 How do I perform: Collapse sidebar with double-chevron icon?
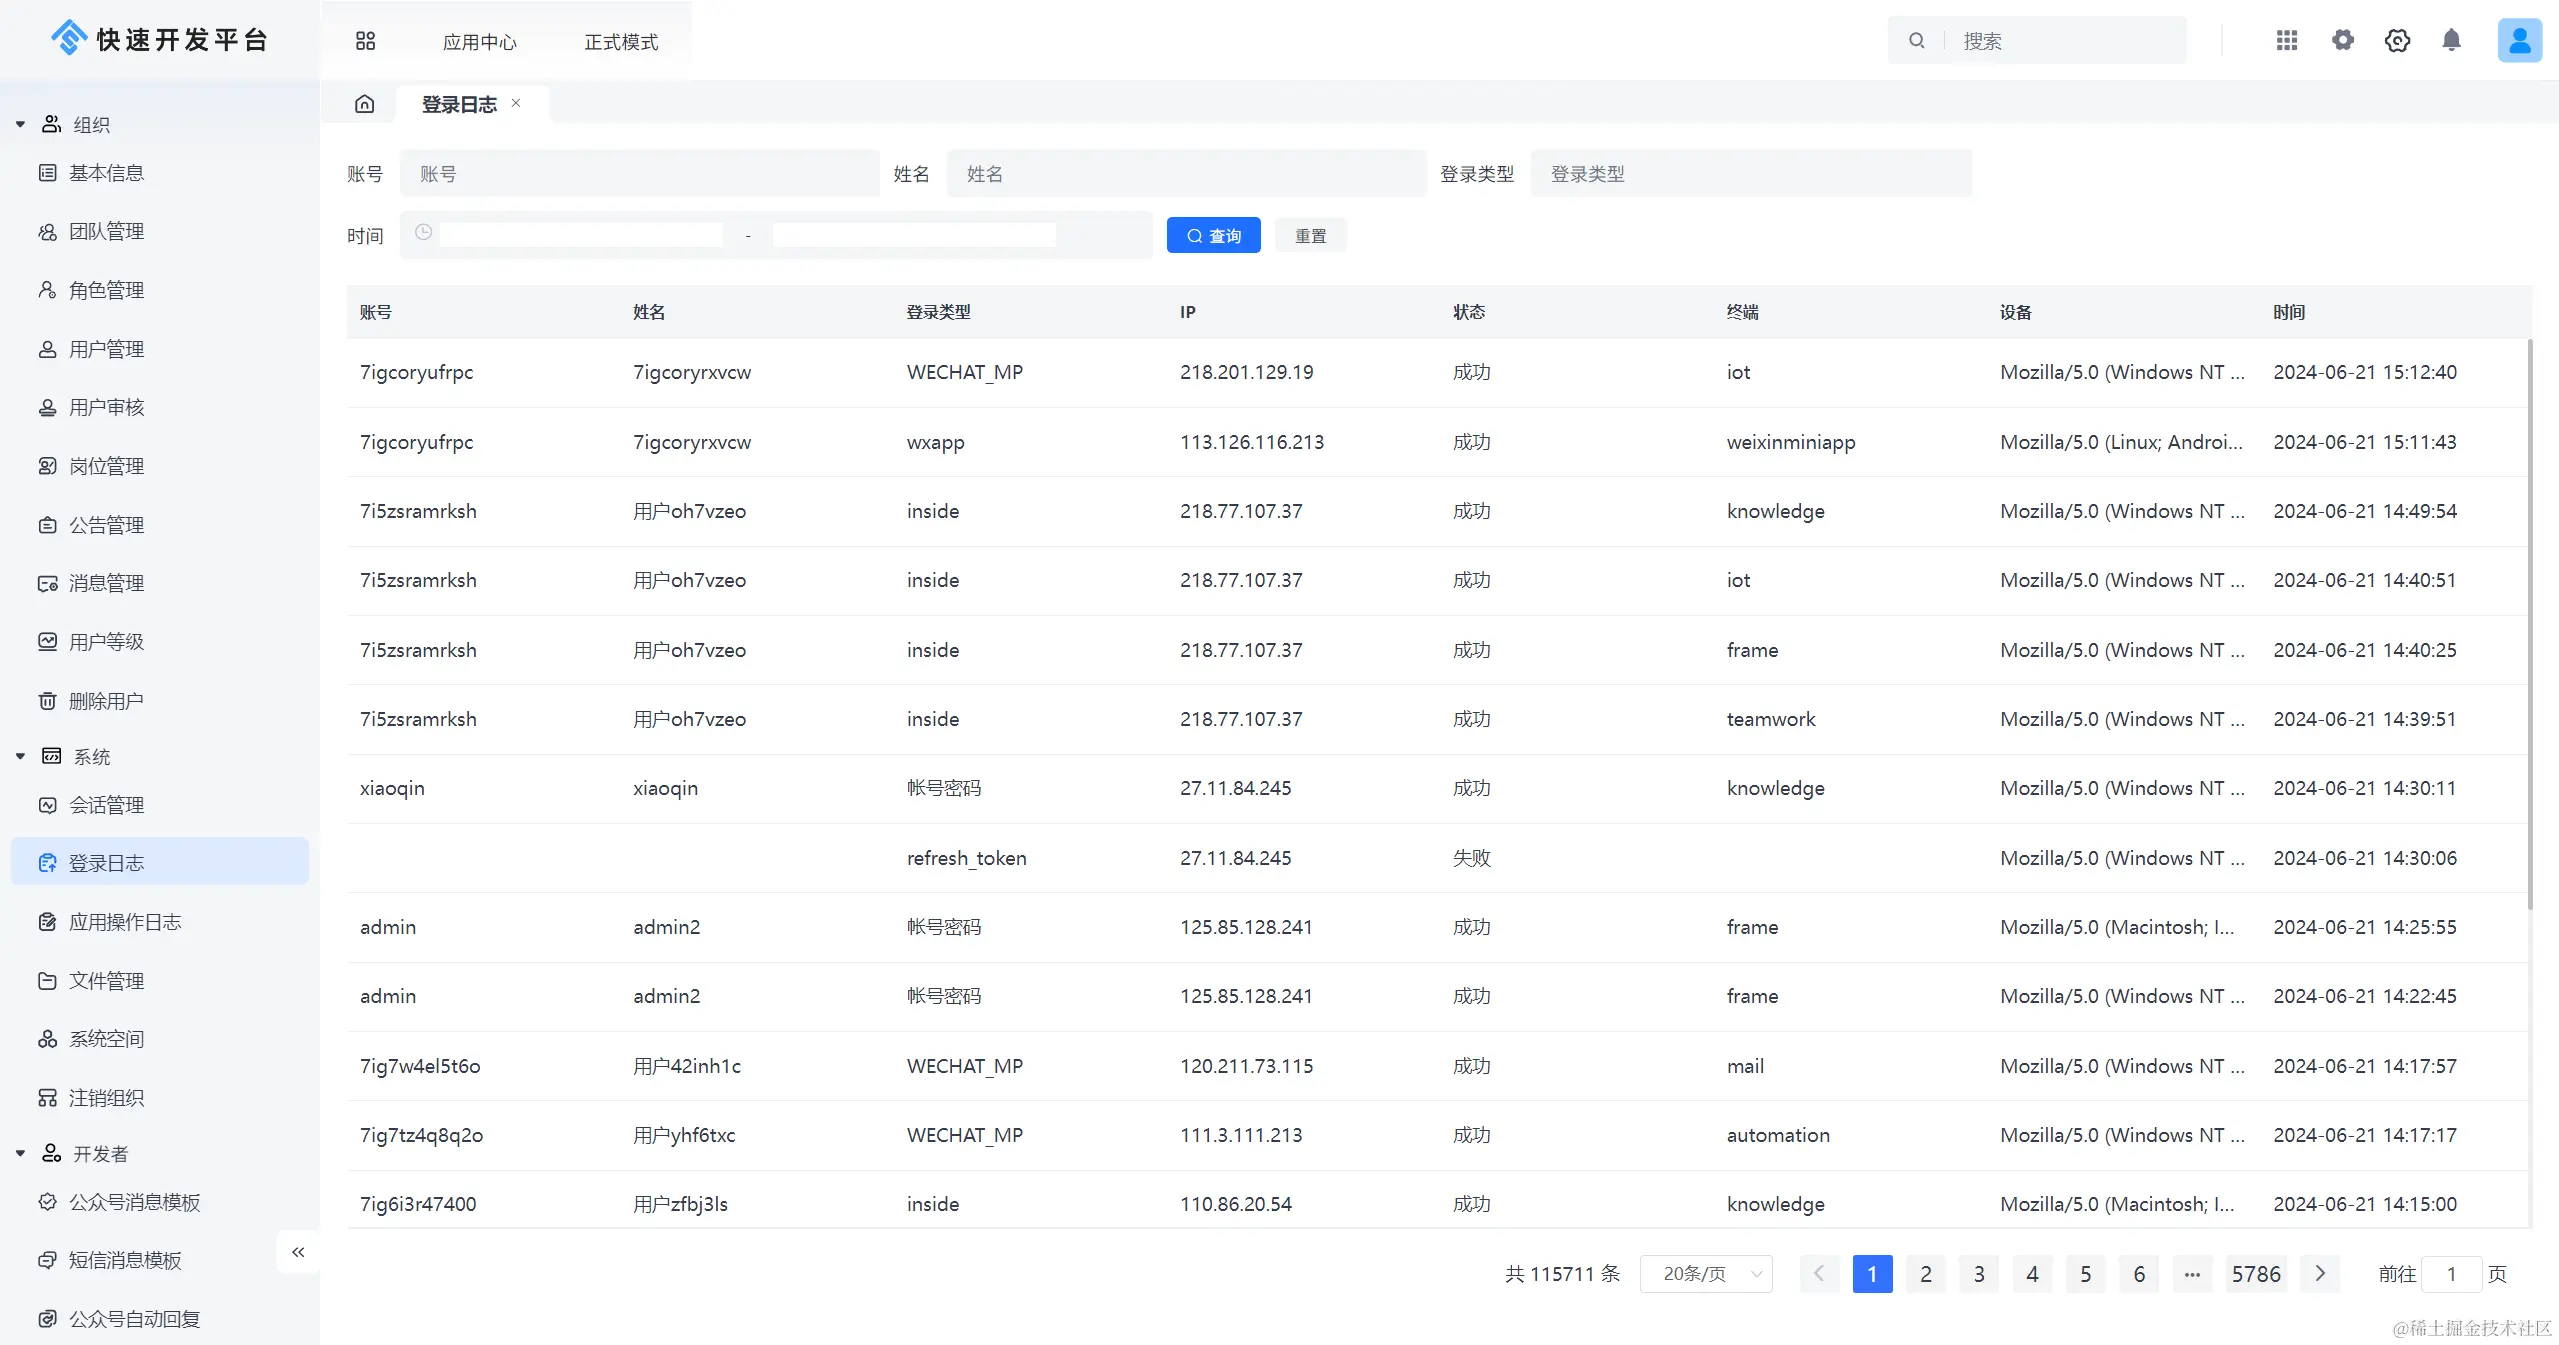[298, 1252]
